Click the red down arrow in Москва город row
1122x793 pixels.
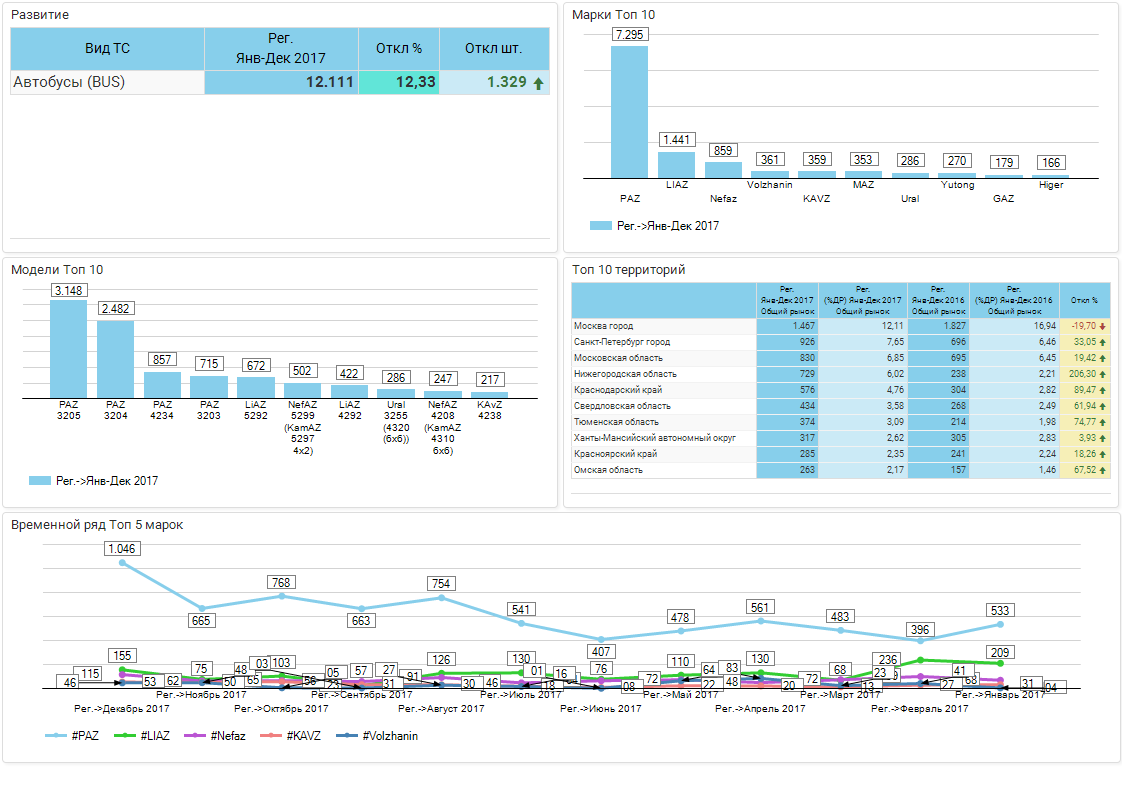coord(1102,326)
